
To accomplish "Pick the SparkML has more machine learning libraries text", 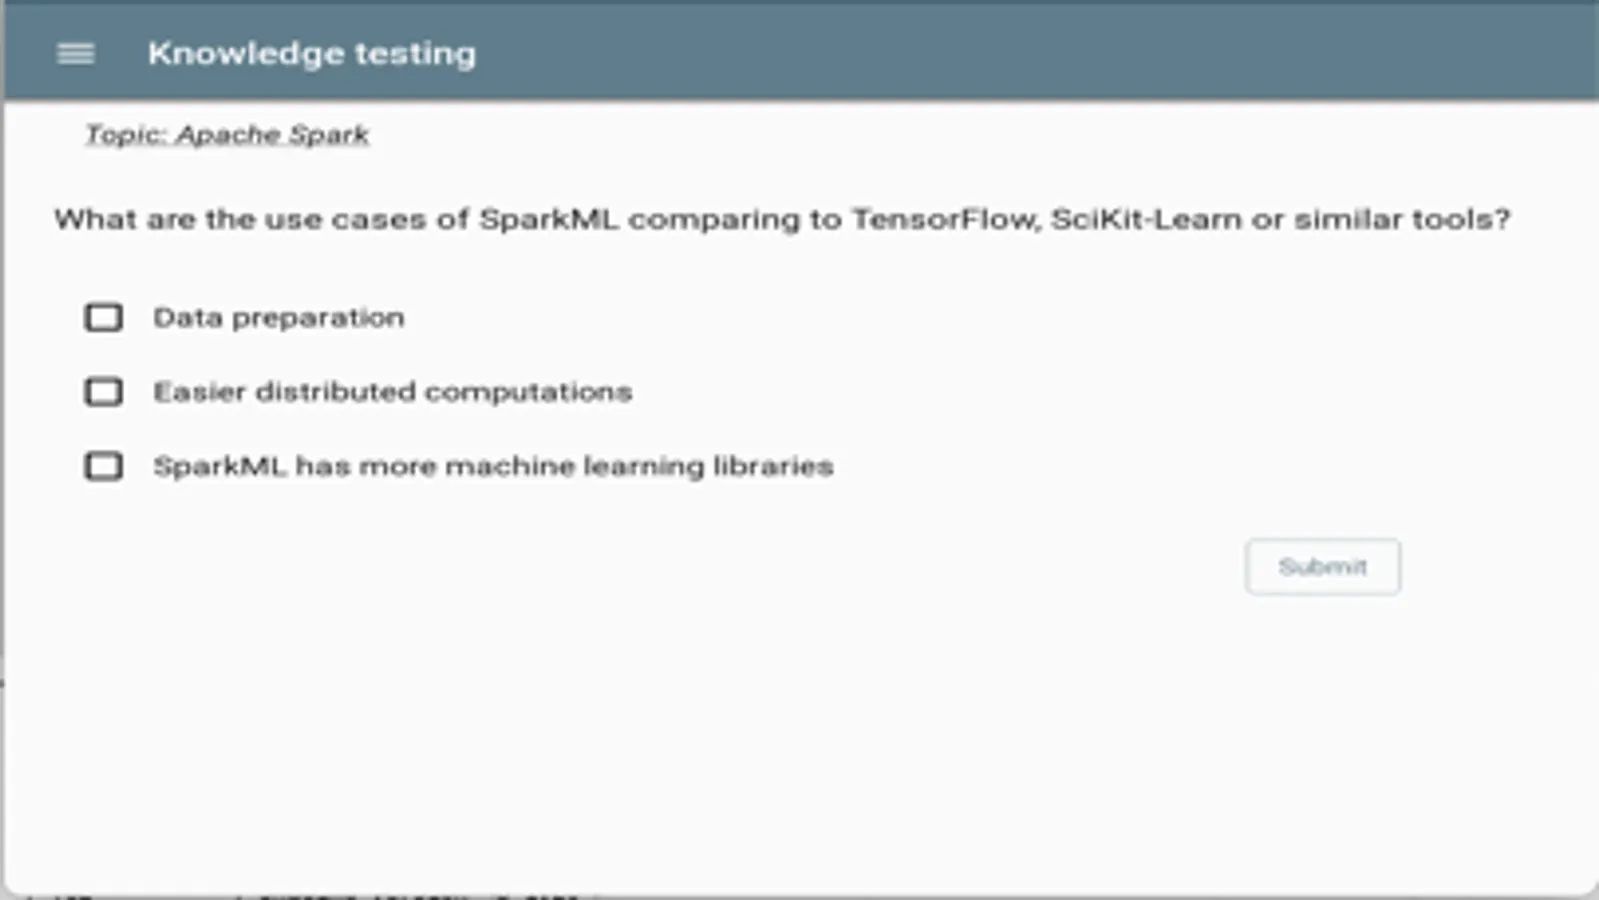I will click(x=493, y=466).
